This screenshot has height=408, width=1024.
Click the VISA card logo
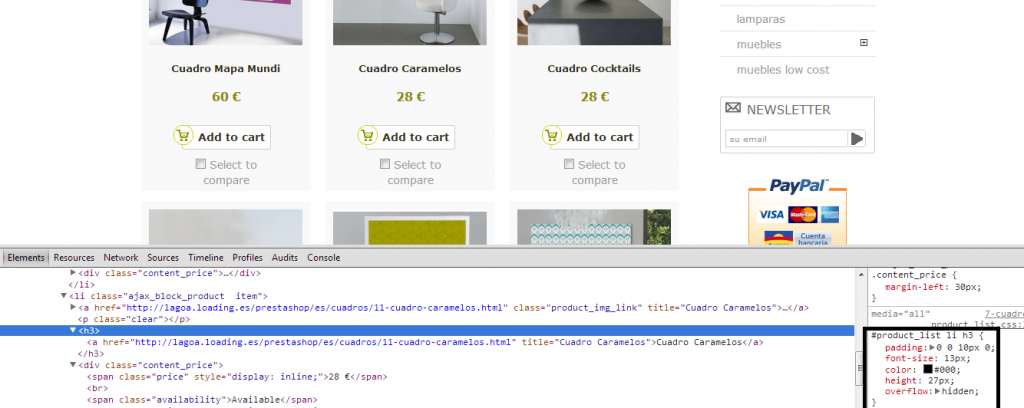[771, 214]
